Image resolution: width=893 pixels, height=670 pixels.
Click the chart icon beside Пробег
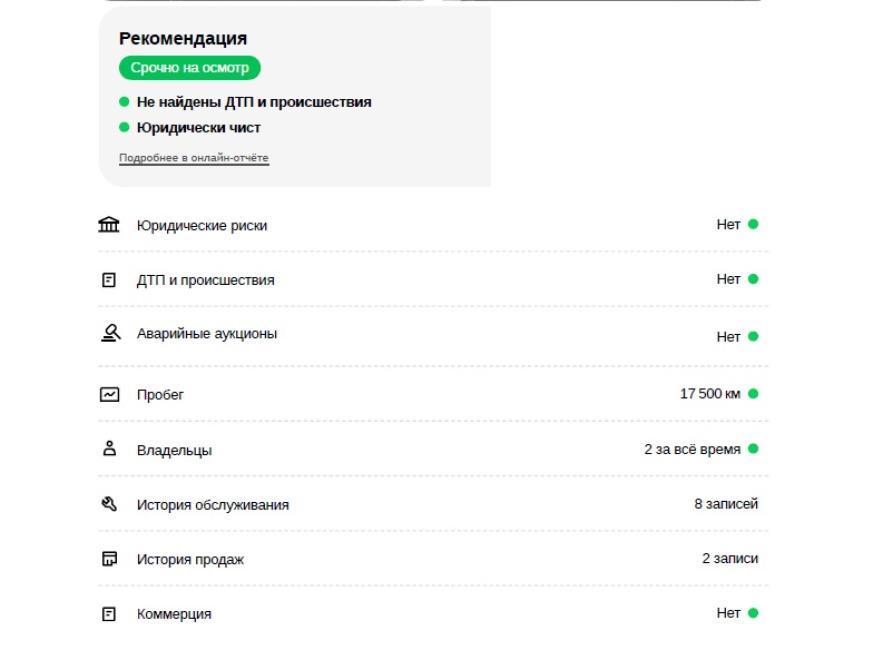(x=109, y=394)
